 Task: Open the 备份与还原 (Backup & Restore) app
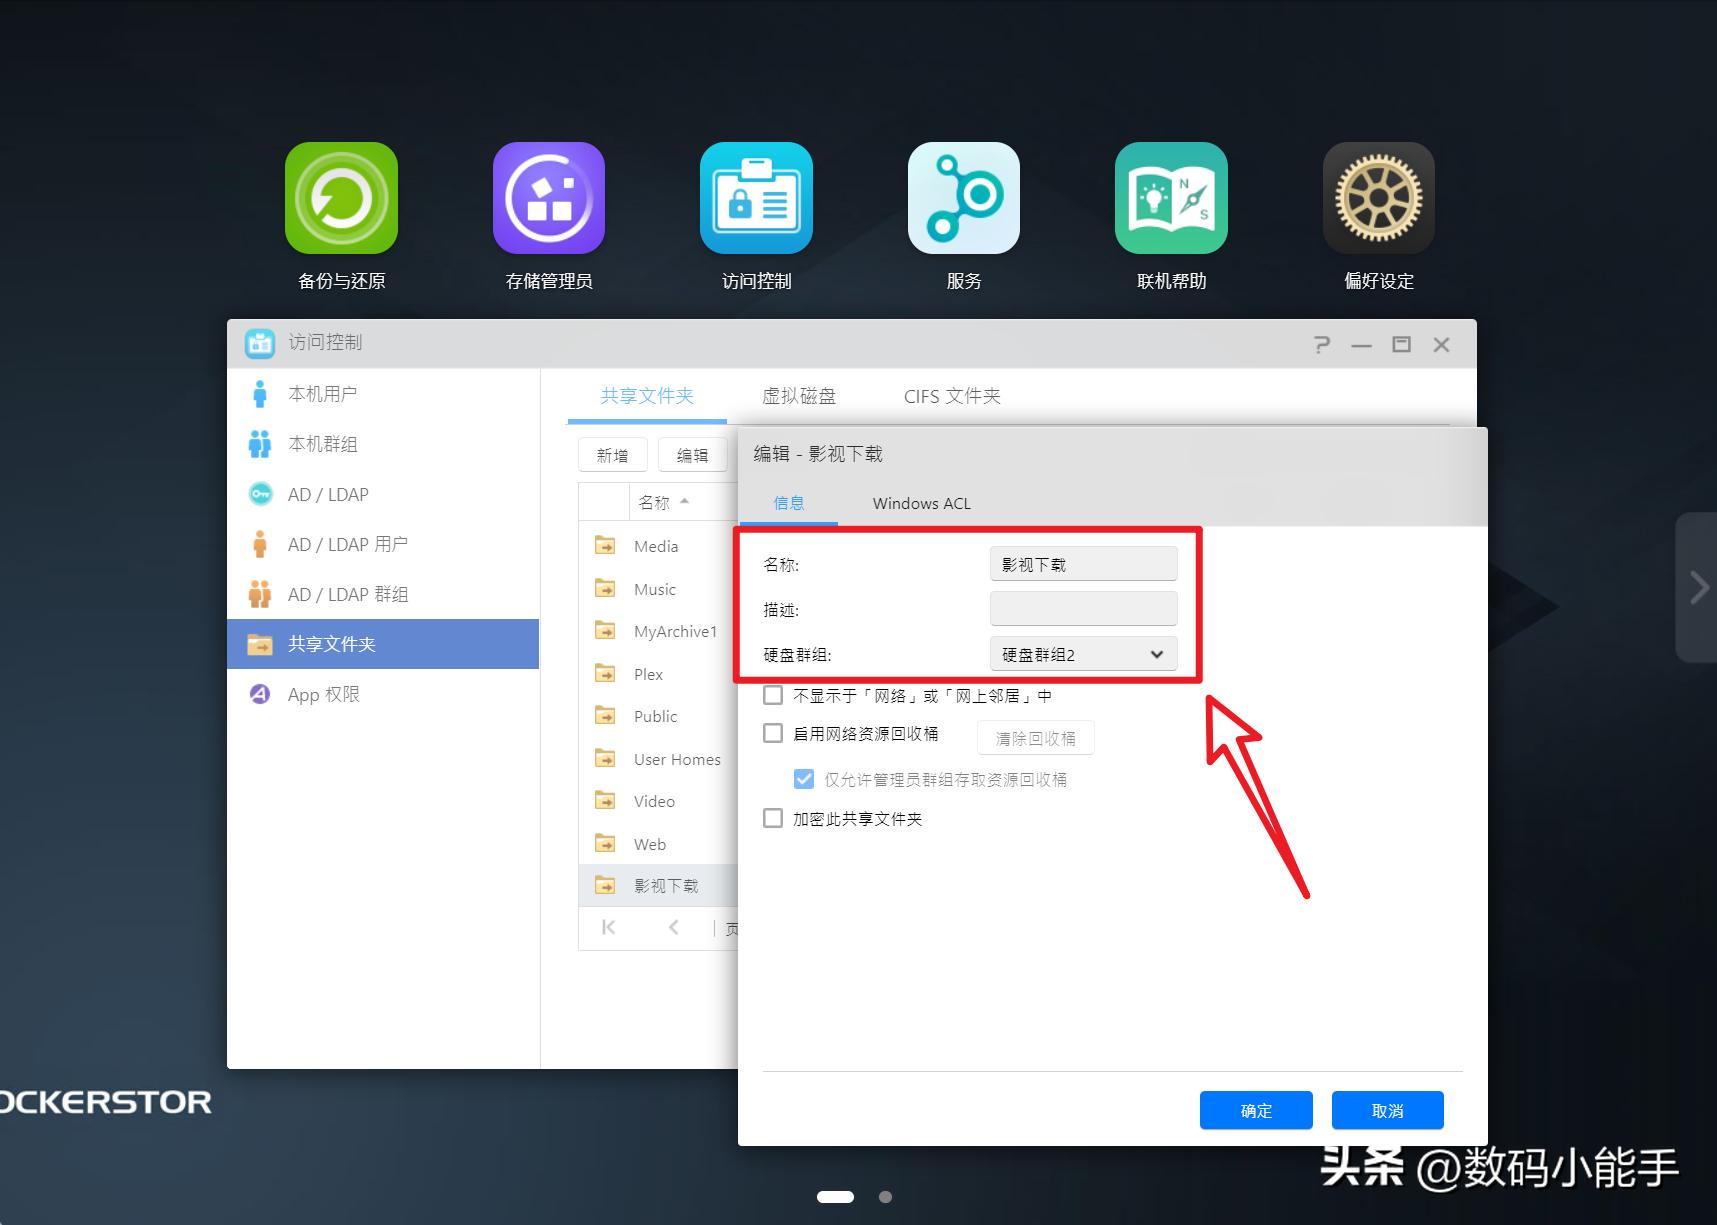341,198
